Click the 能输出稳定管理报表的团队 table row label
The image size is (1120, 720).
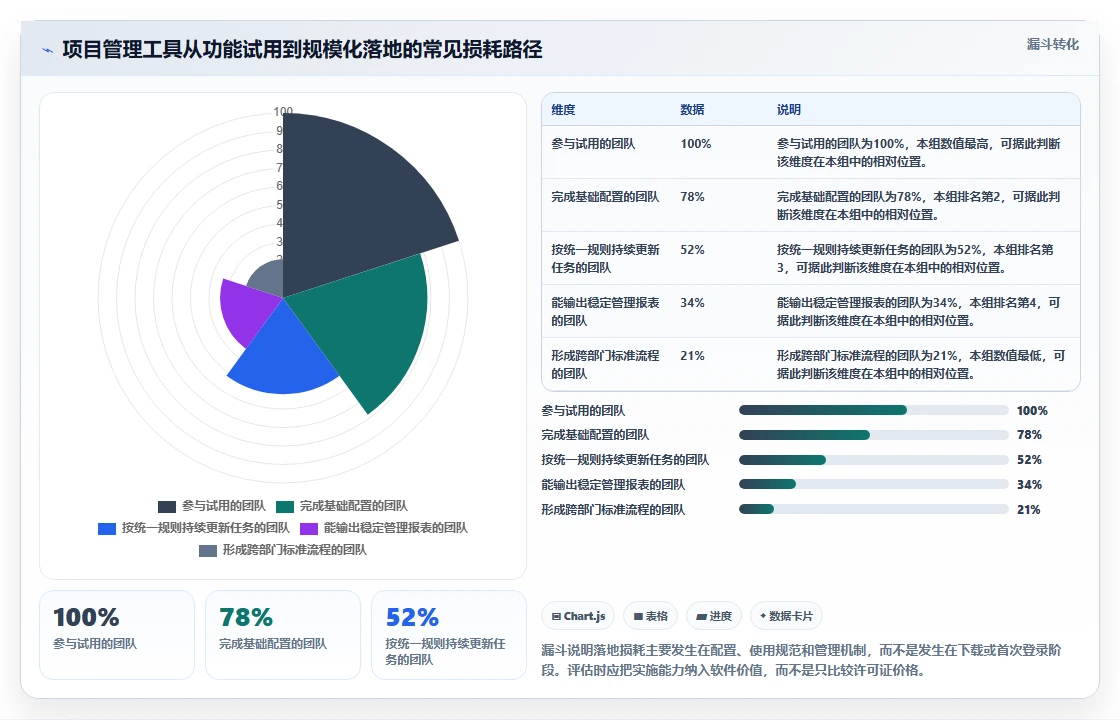pyautogui.click(x=605, y=311)
